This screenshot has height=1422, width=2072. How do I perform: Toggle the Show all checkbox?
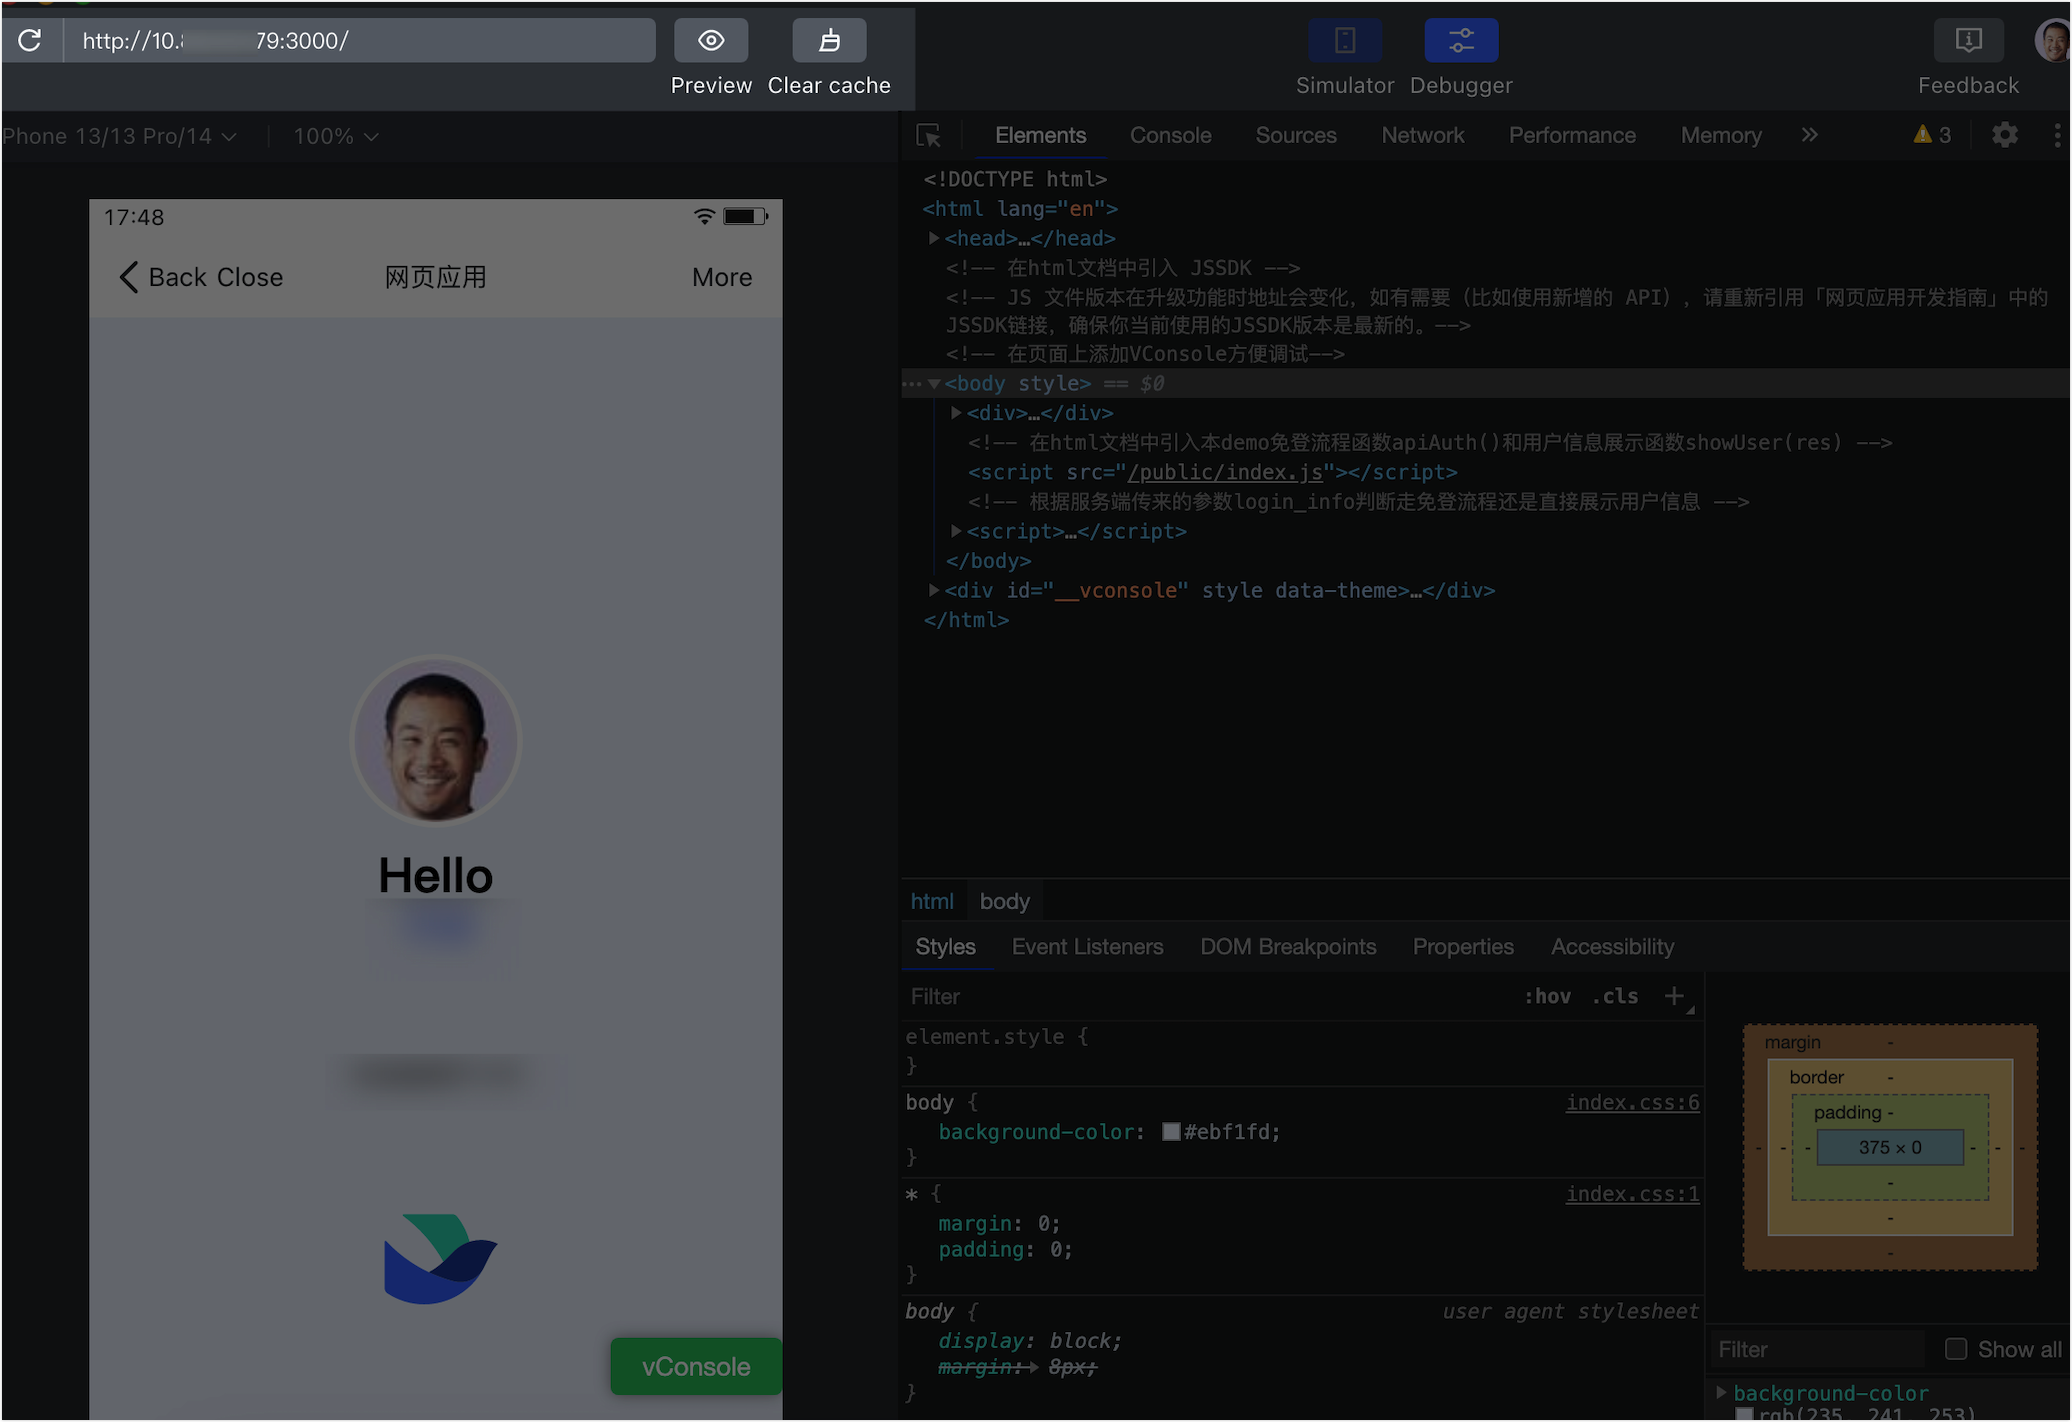[1956, 1349]
